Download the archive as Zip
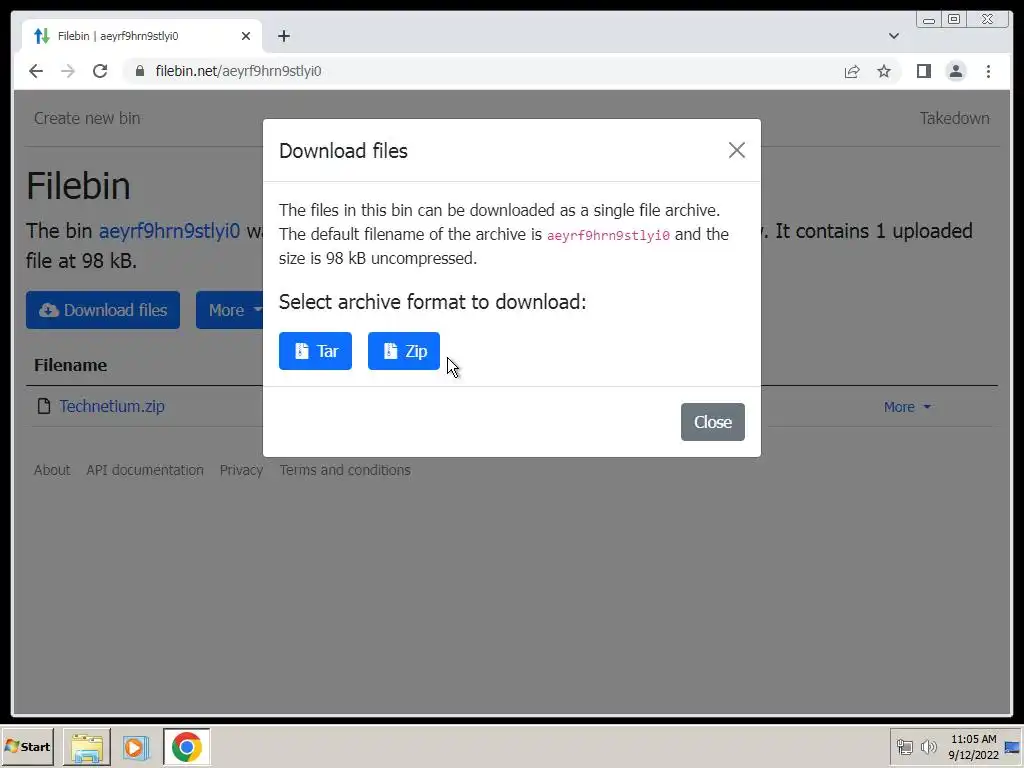Viewport: 1024px width, 768px height. (404, 351)
